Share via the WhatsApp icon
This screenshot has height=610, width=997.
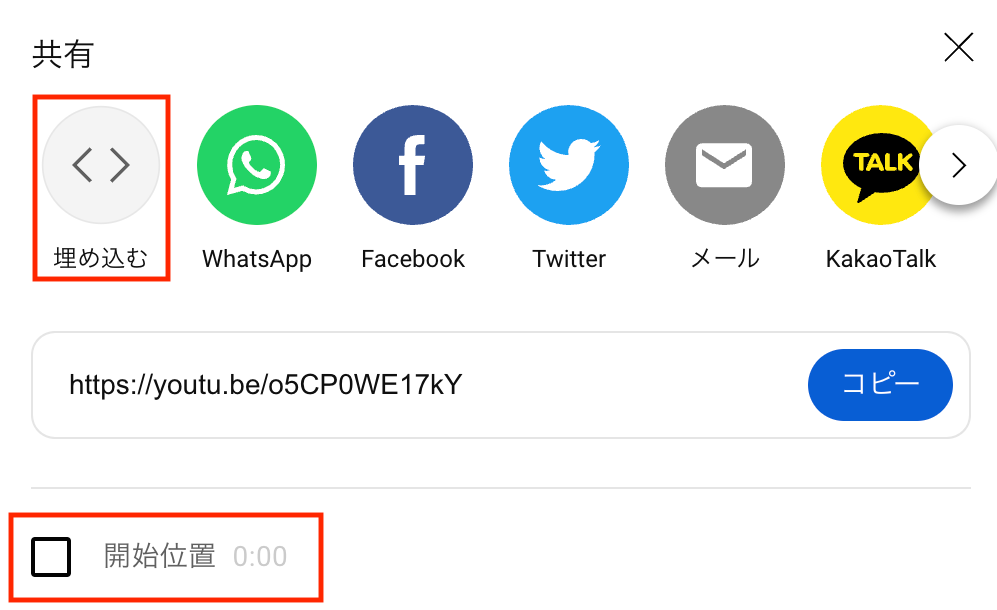(x=257, y=165)
